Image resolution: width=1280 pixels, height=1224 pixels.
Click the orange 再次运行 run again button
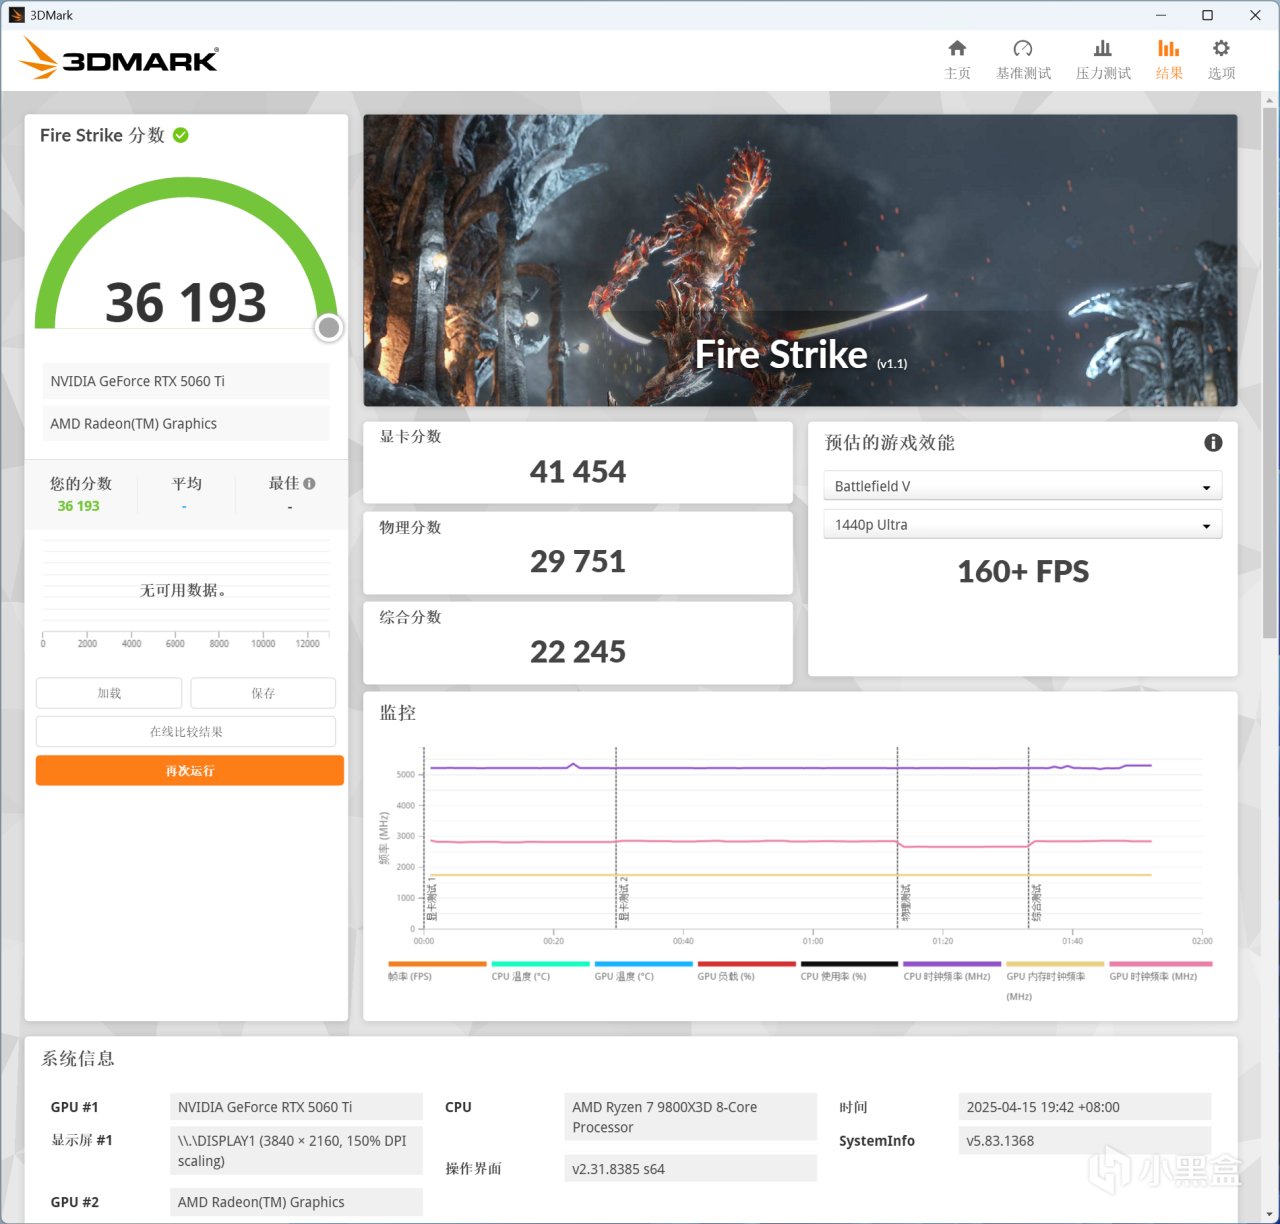tap(190, 771)
